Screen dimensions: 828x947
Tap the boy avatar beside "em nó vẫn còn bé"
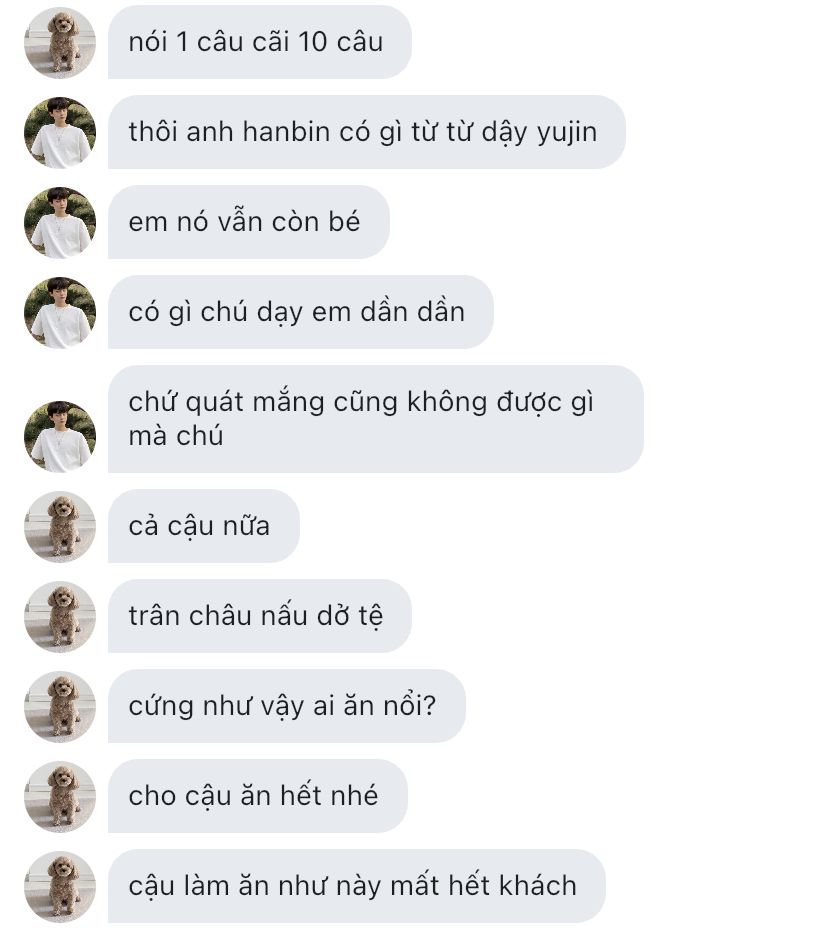pos(60,222)
